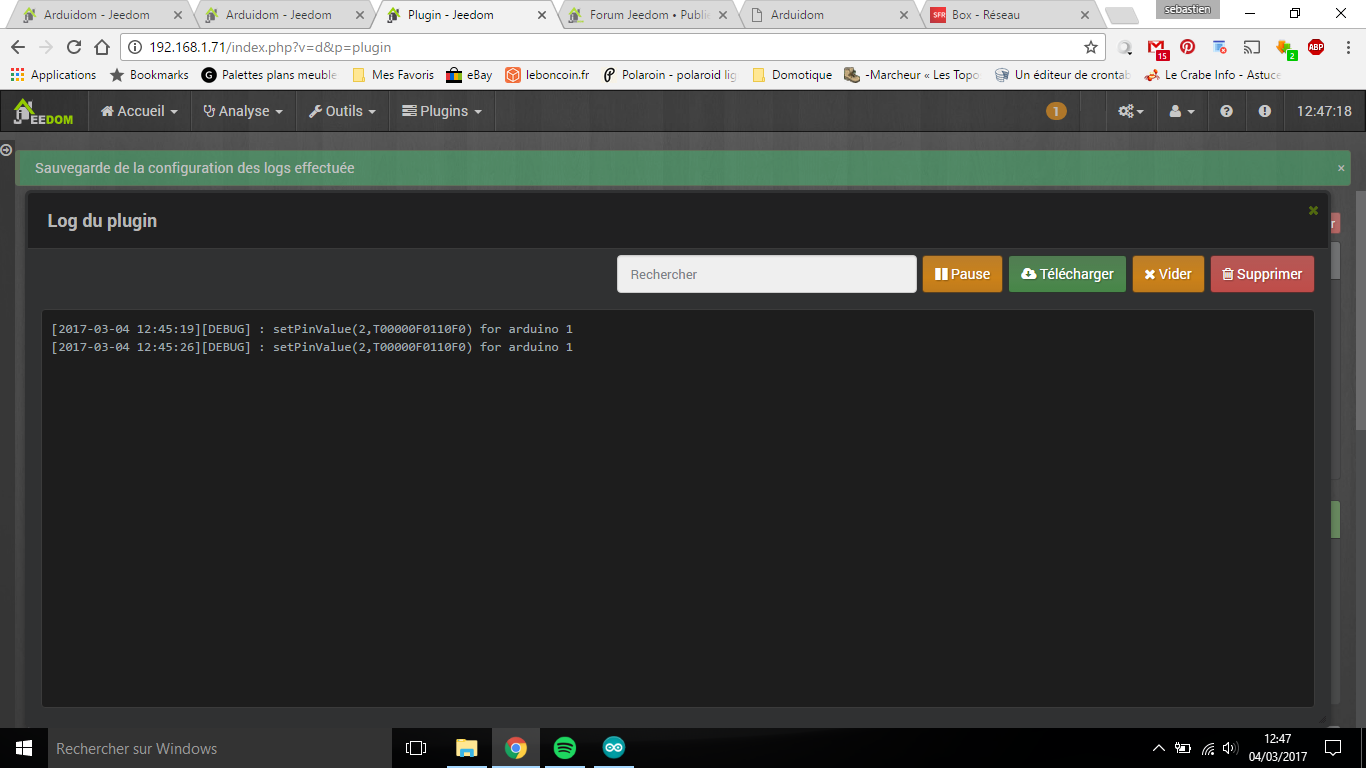Open Spotify from the taskbar

564,748
